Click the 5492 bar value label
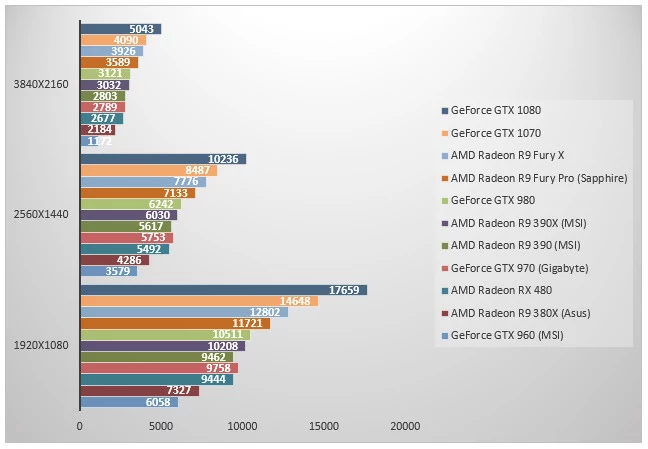Viewport: 648px width, 449px height. [x=149, y=249]
